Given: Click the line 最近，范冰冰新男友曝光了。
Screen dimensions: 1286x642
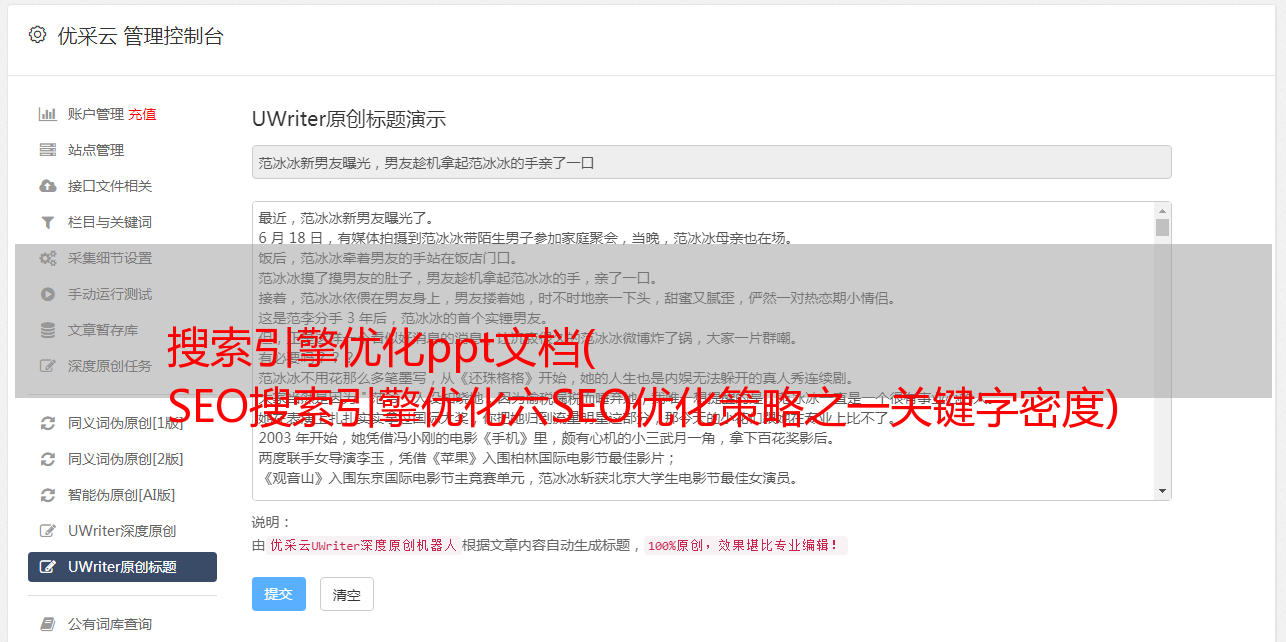Looking at the screenshot, I should coord(347,218).
